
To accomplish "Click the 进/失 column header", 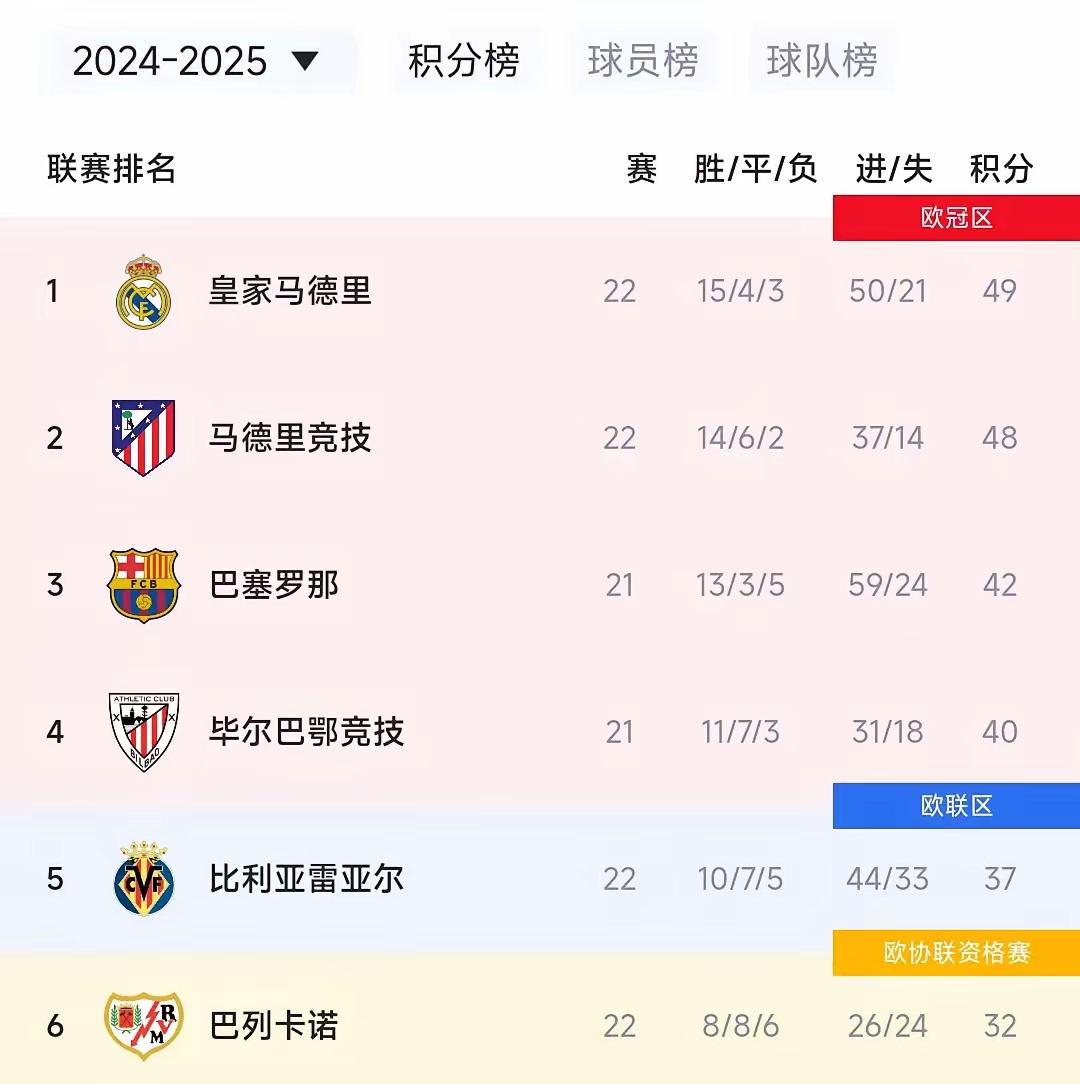I will (x=892, y=170).
